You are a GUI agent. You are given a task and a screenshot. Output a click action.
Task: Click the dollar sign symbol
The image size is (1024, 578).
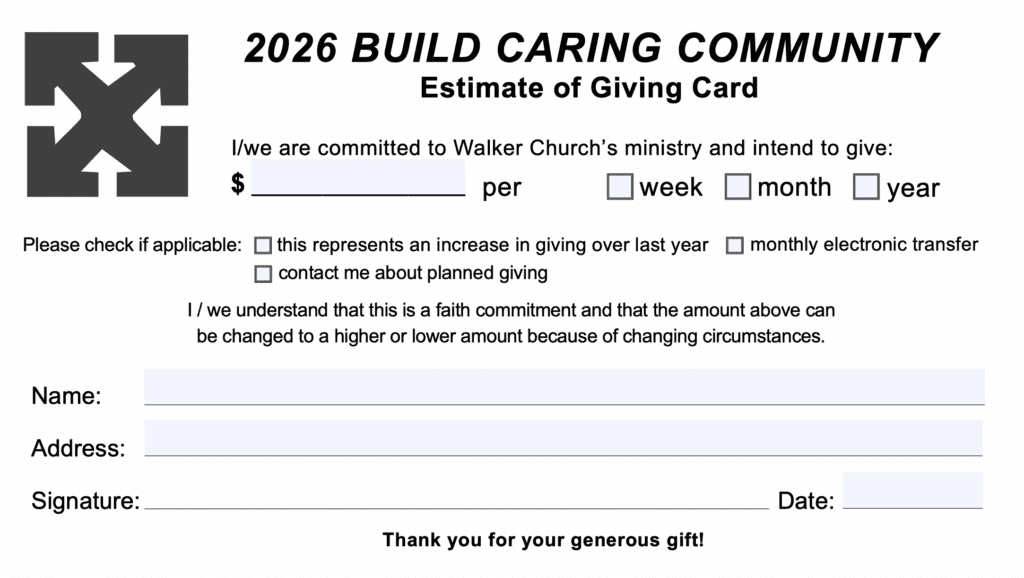point(238,184)
